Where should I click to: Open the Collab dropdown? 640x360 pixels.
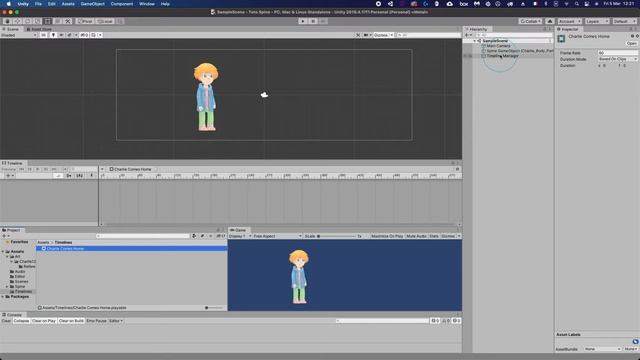(530, 21)
